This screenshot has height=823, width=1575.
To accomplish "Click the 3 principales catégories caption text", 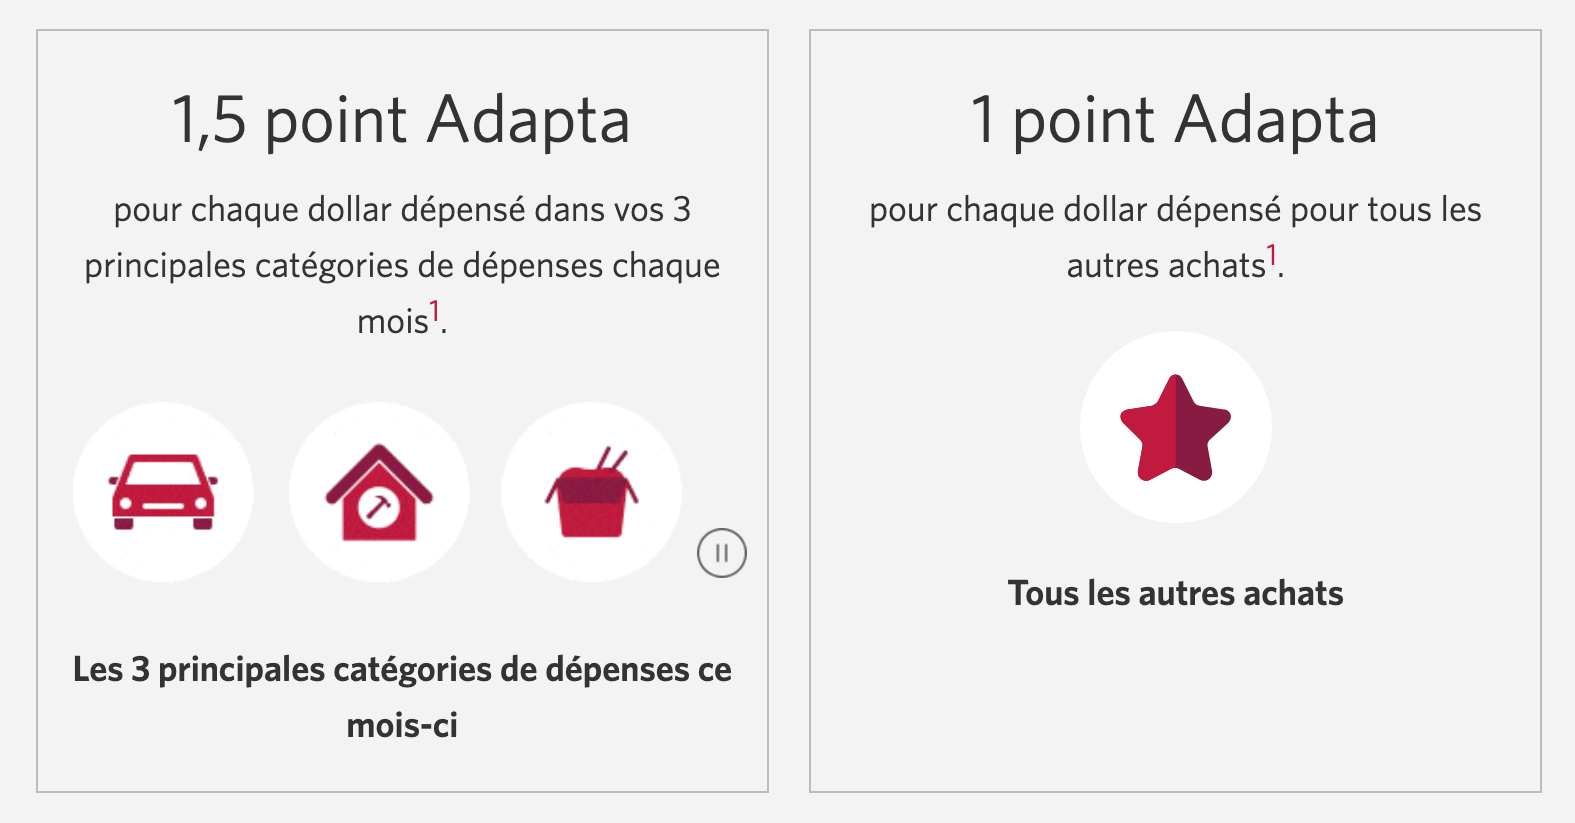I will coord(401,697).
